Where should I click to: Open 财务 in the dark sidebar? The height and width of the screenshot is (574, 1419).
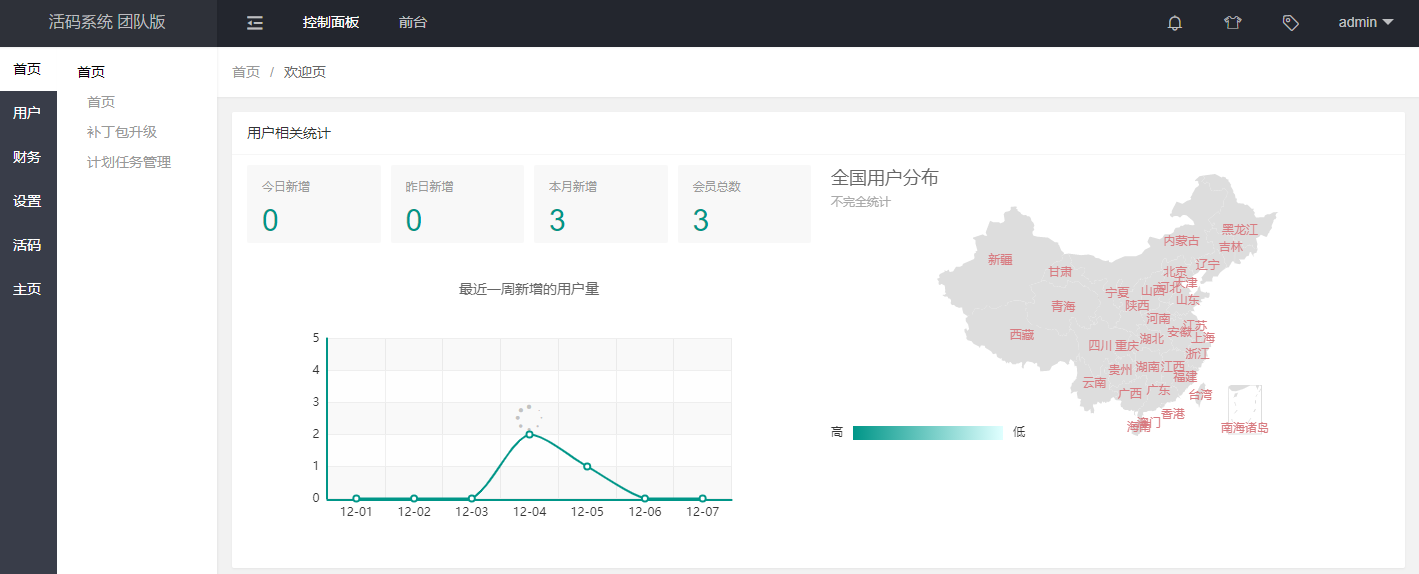[28, 157]
